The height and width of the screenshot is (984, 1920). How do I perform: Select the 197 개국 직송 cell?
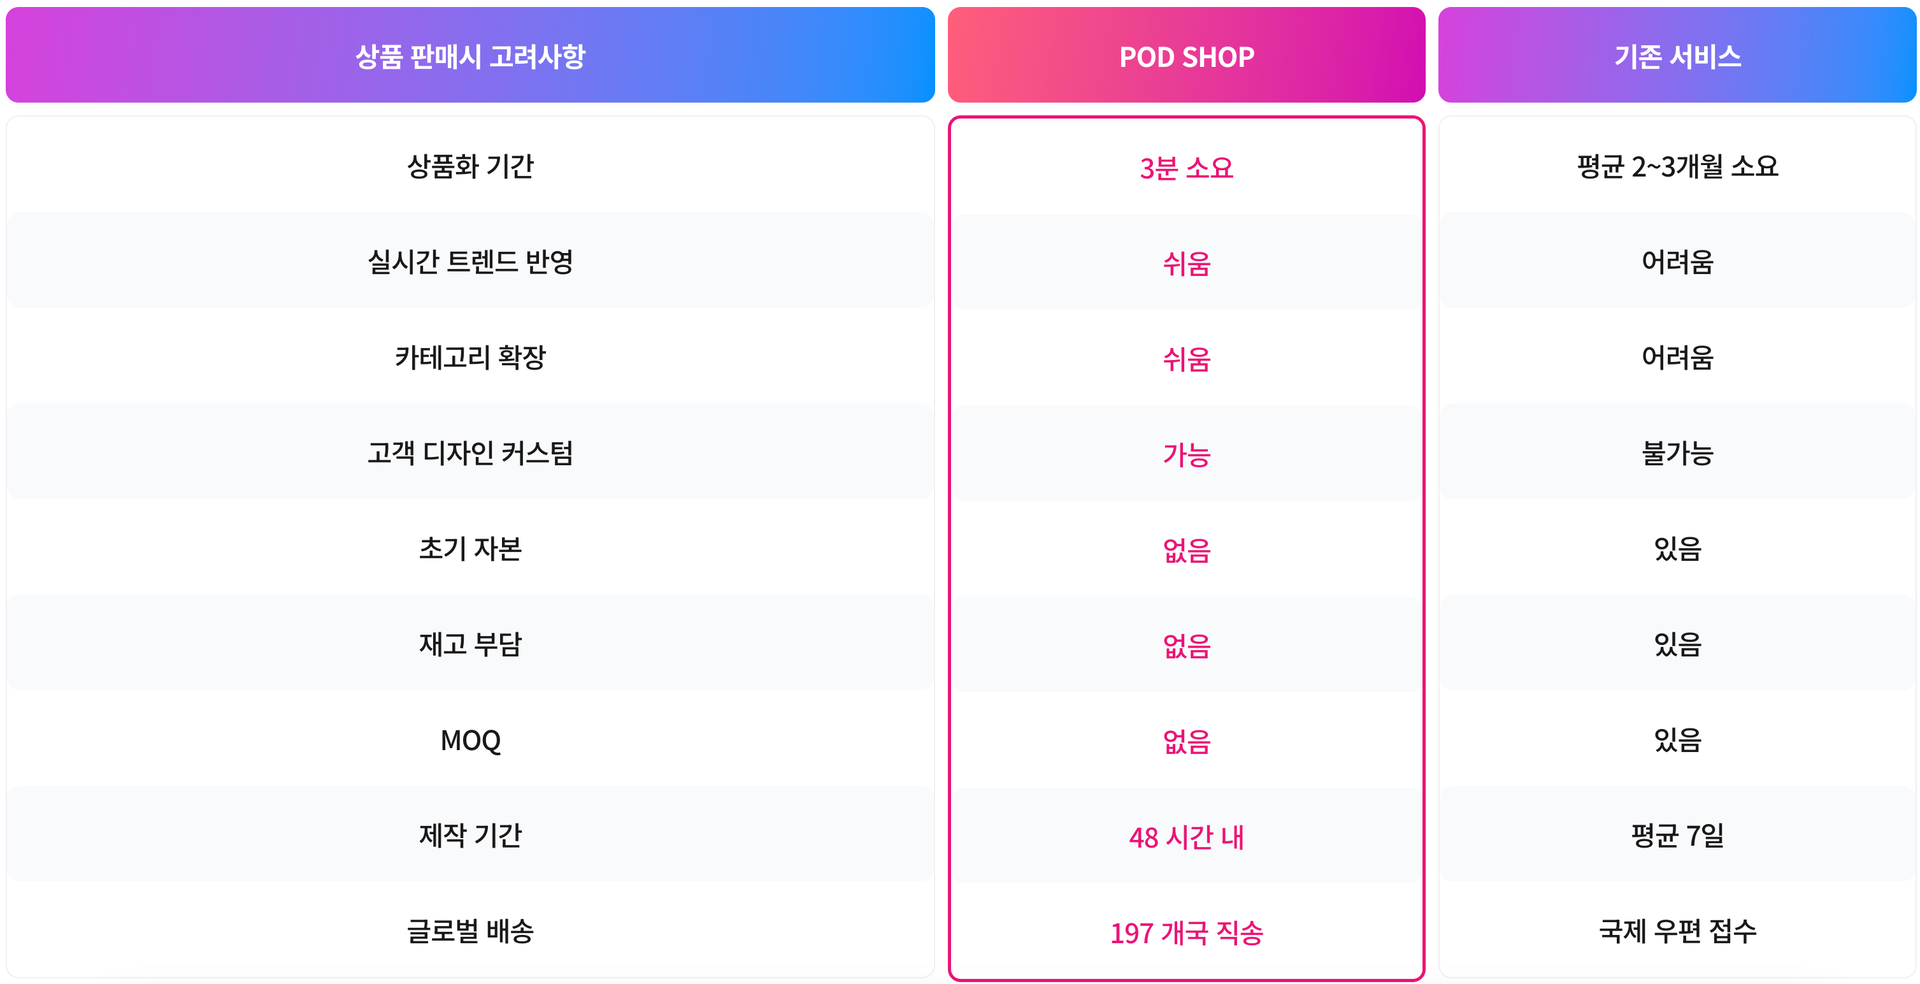tap(1186, 932)
